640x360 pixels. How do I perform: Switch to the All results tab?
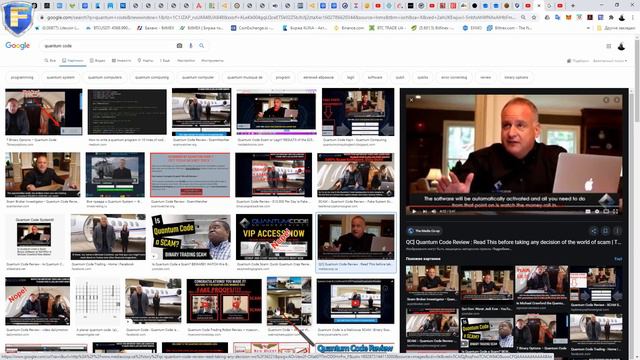coord(50,60)
